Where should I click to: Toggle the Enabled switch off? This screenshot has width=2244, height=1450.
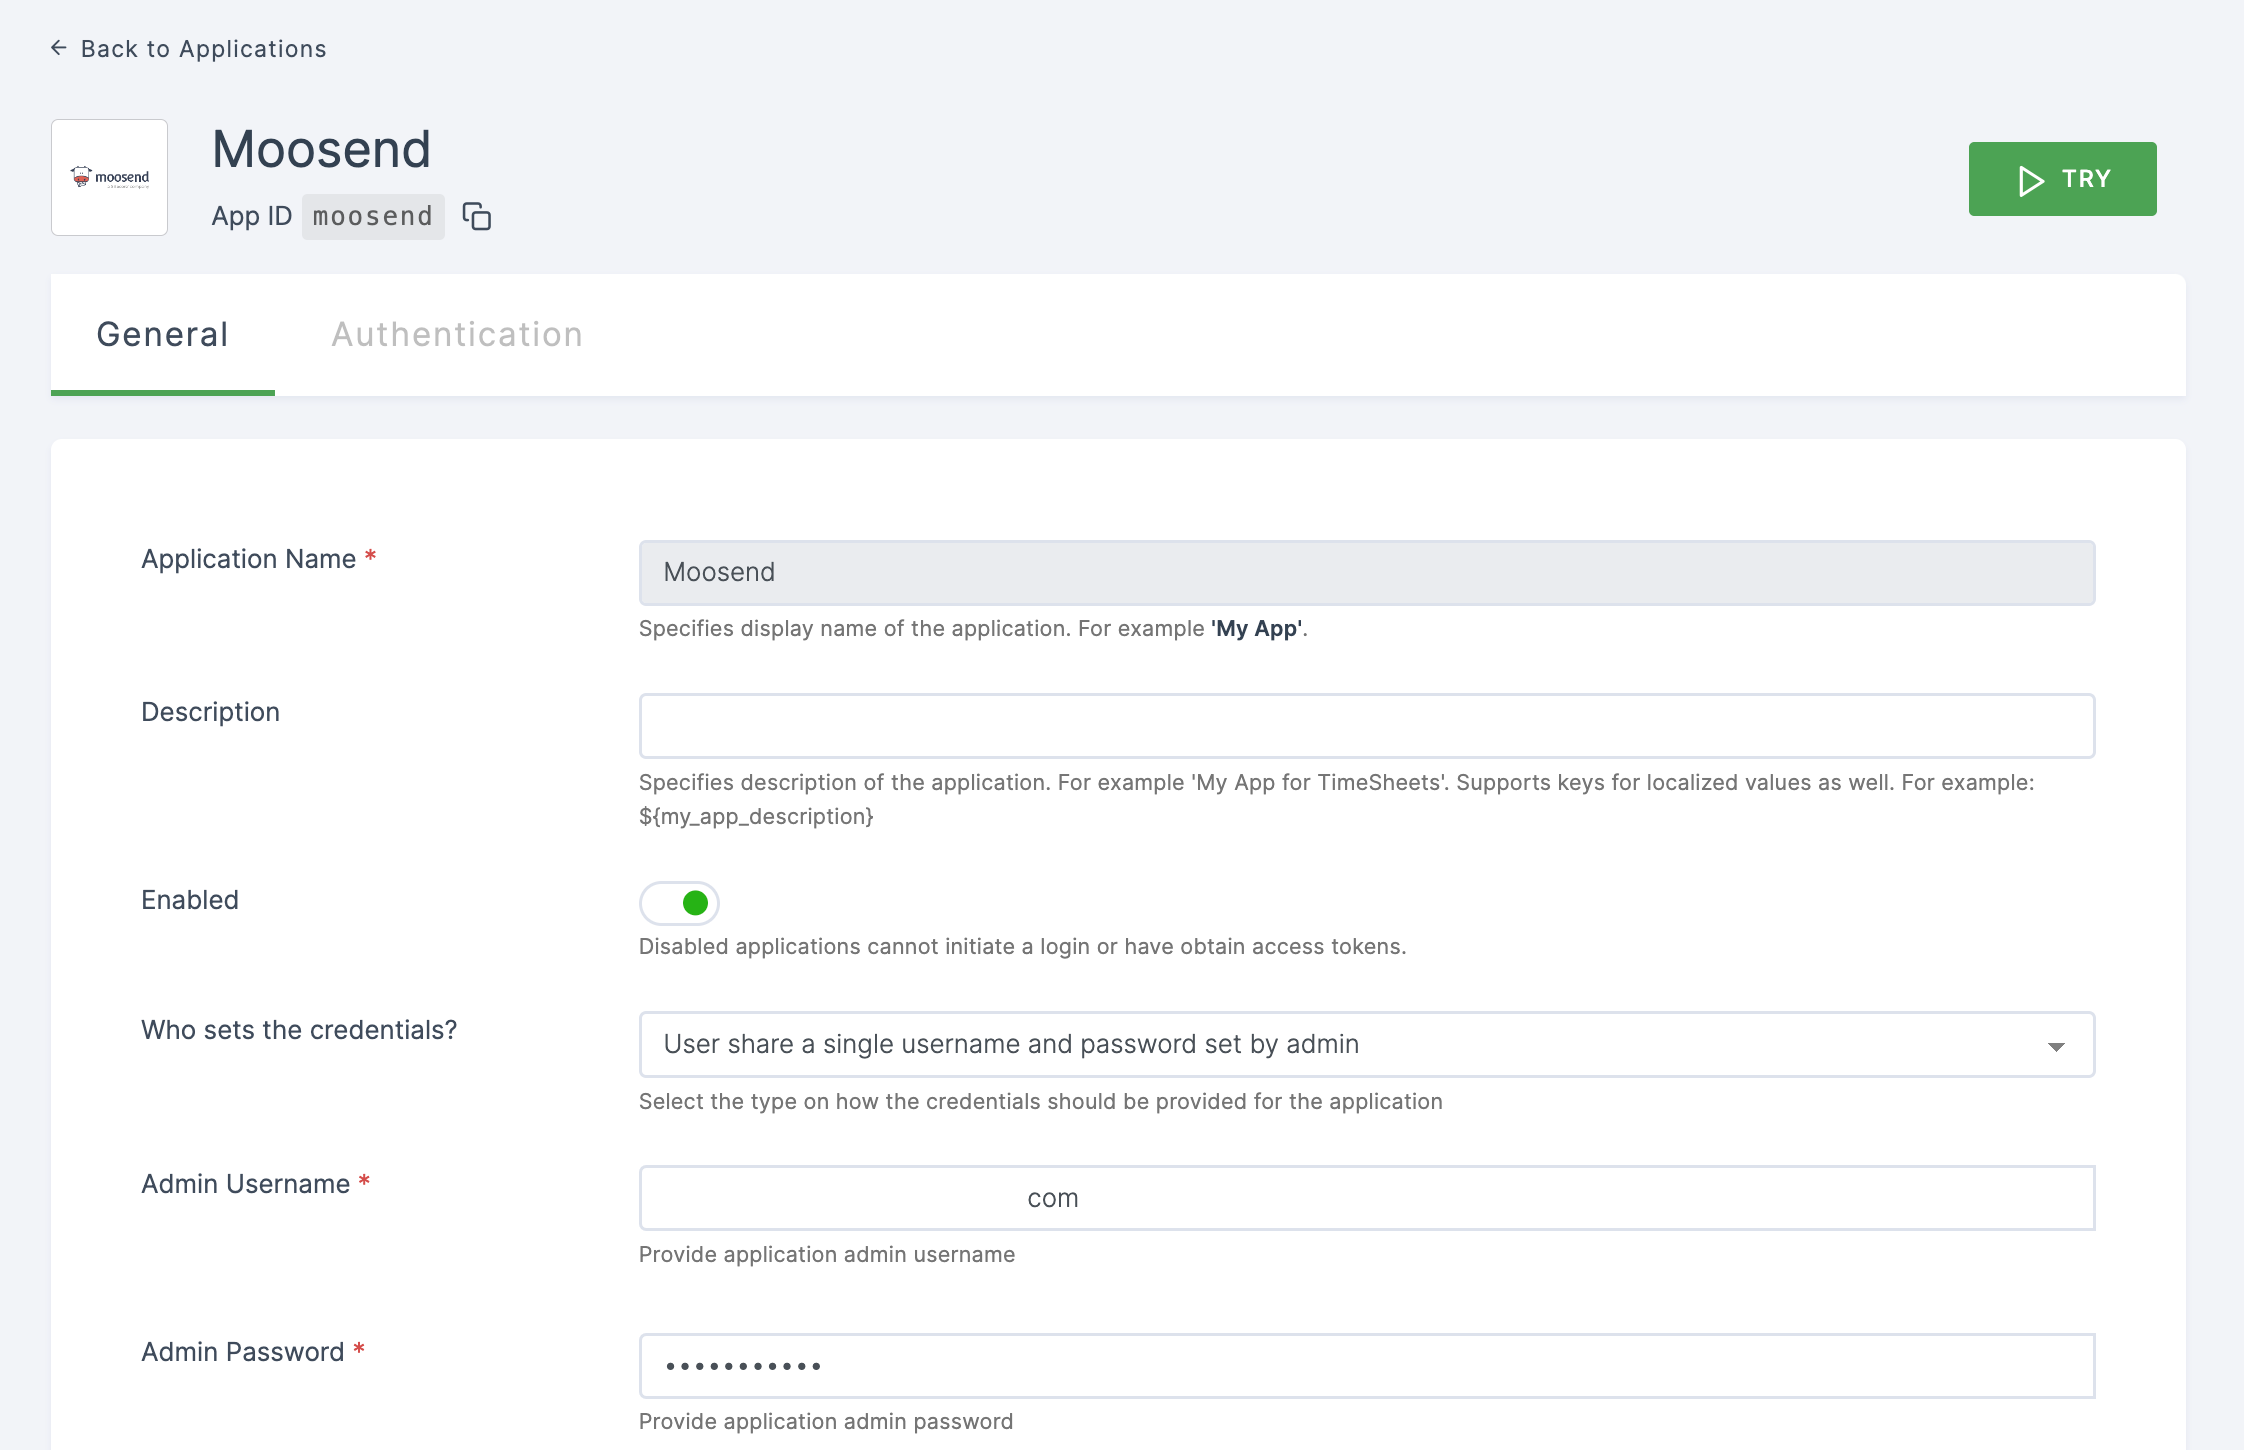click(x=680, y=903)
